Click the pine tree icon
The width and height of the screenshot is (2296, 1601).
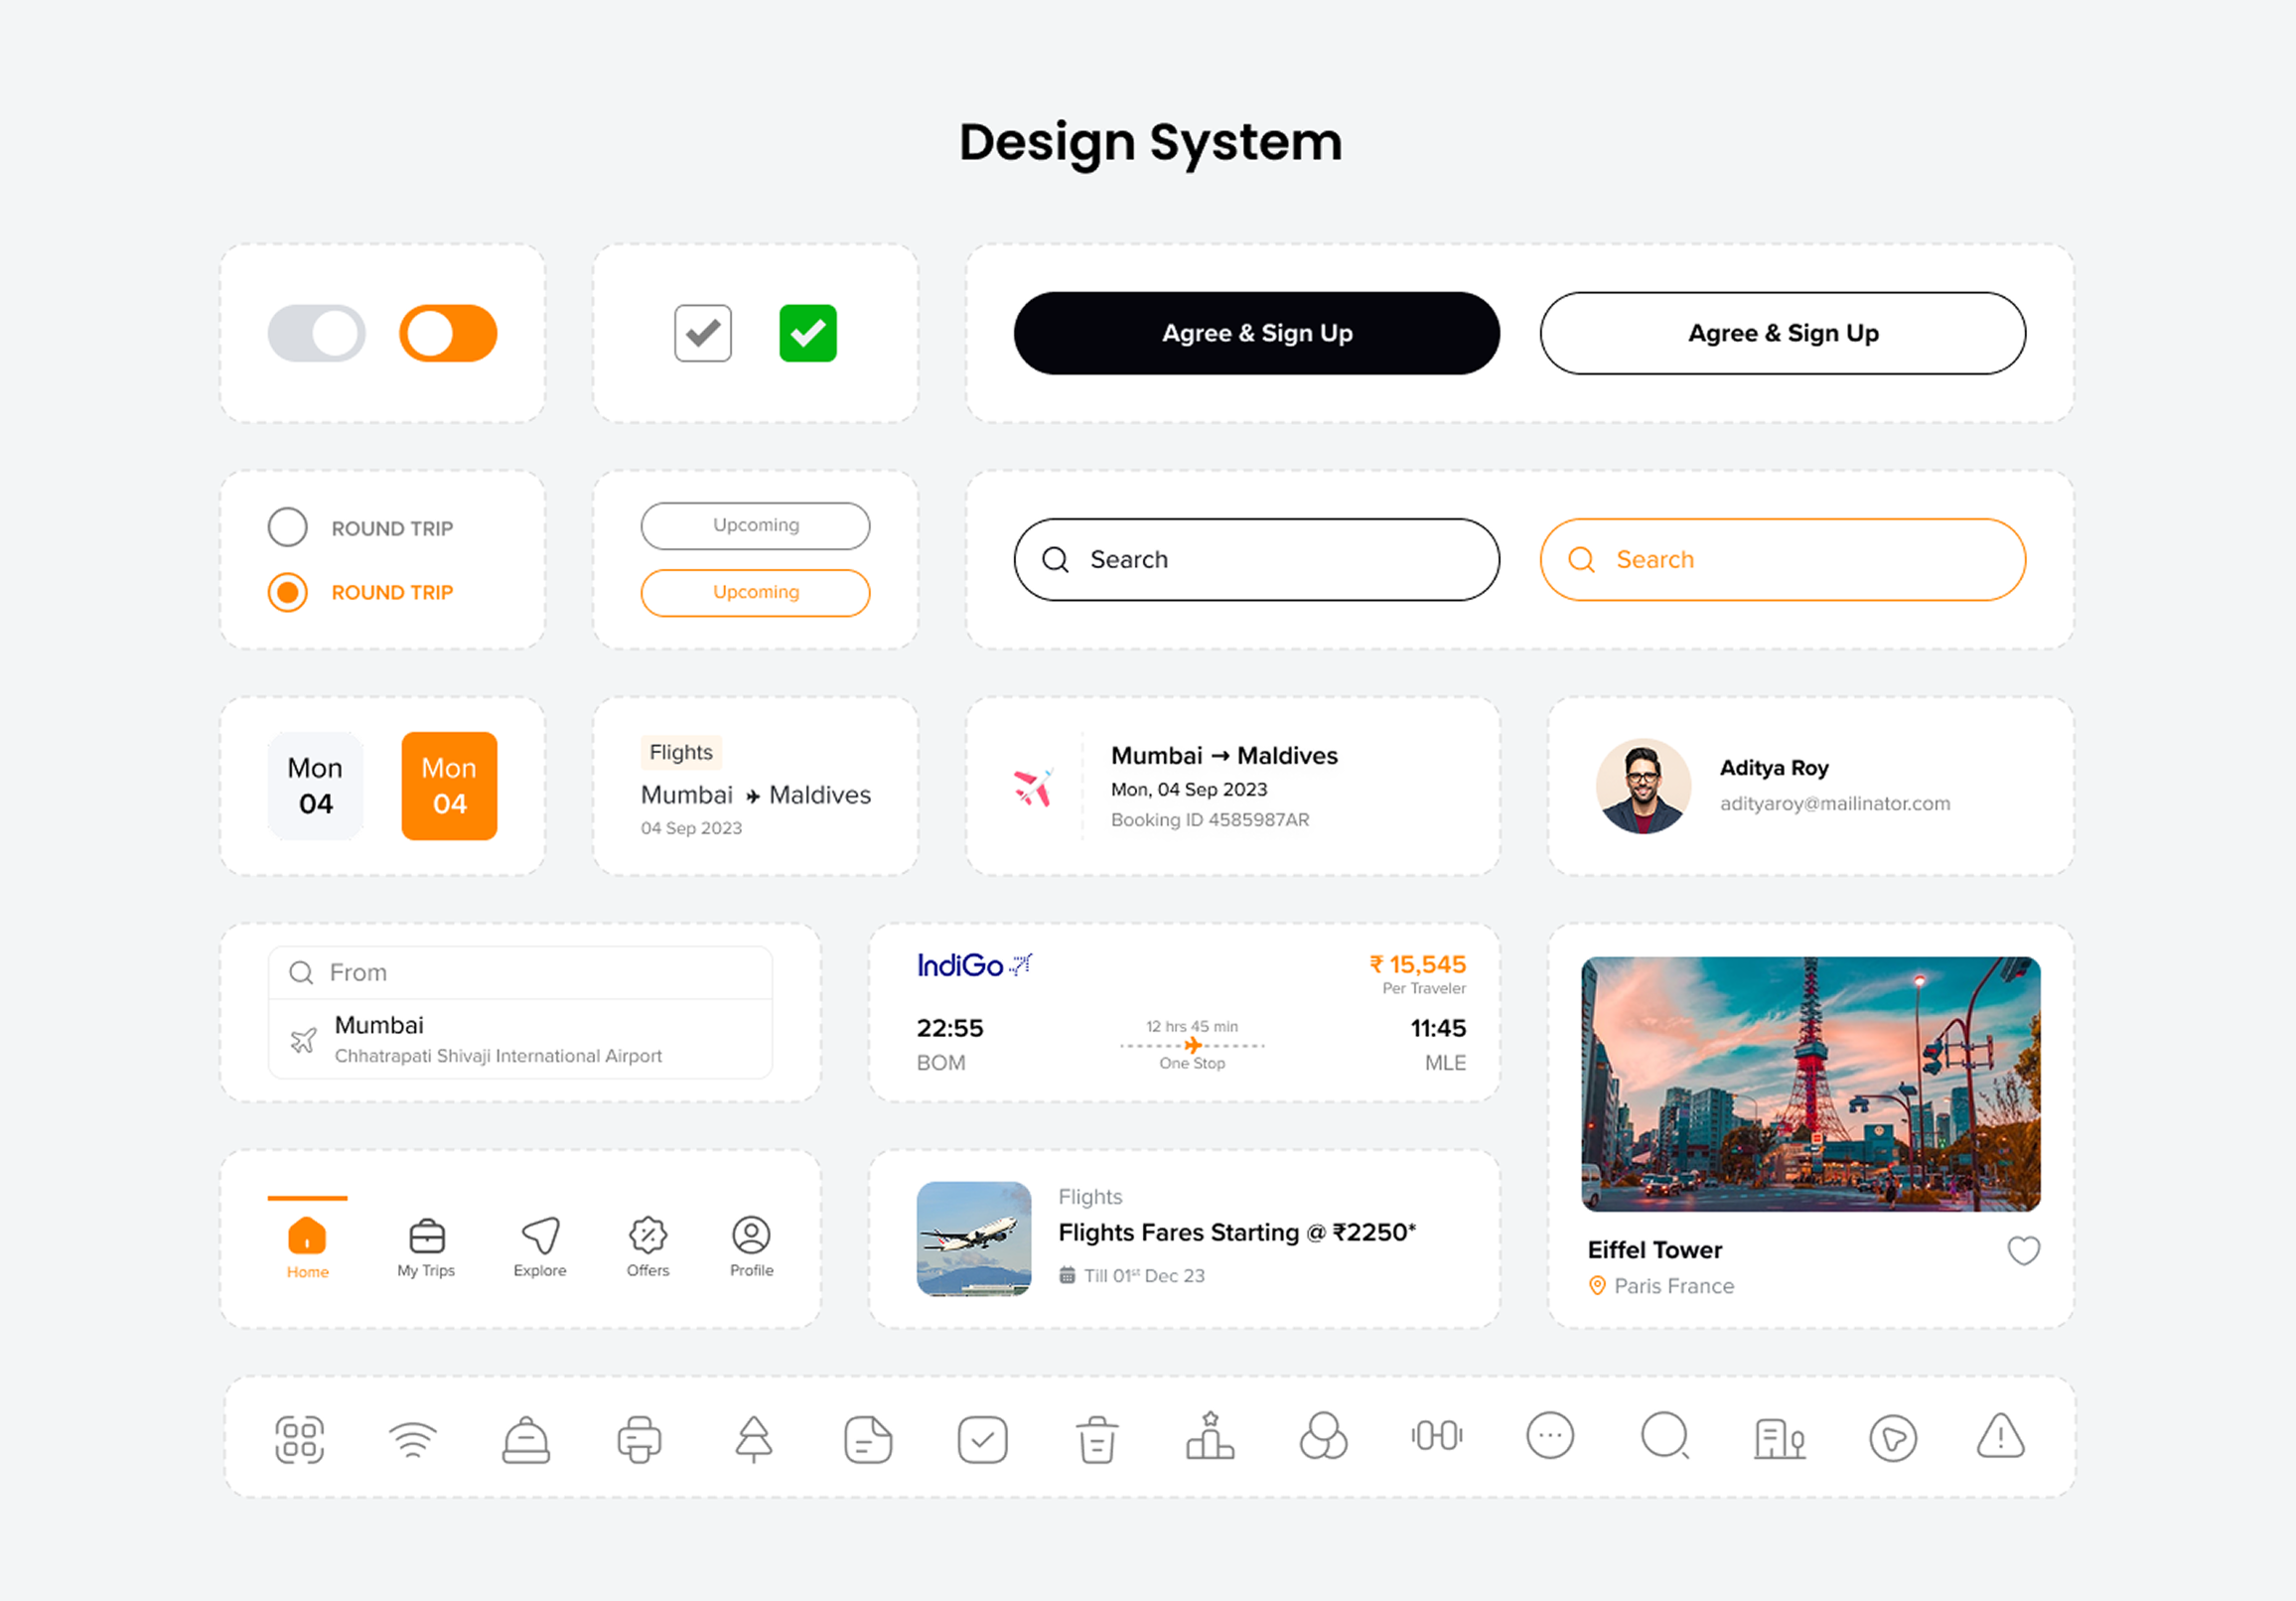point(754,1440)
